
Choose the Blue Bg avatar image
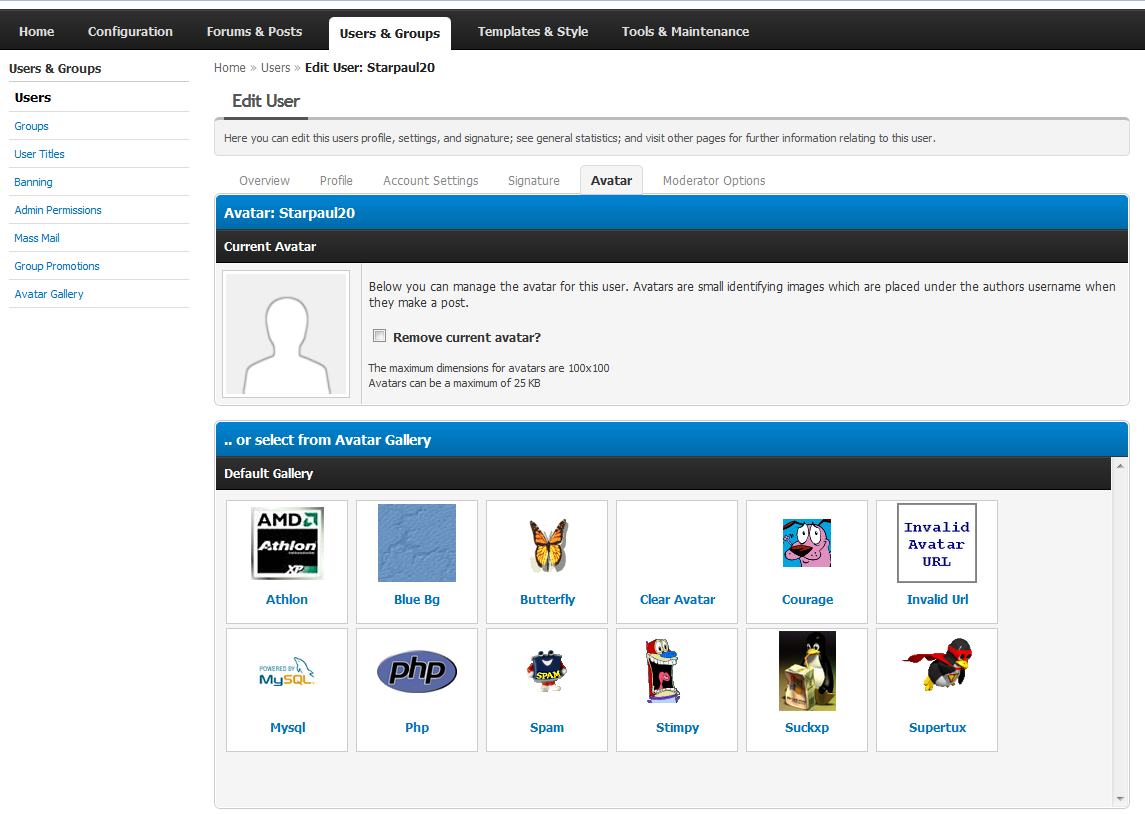(x=417, y=542)
